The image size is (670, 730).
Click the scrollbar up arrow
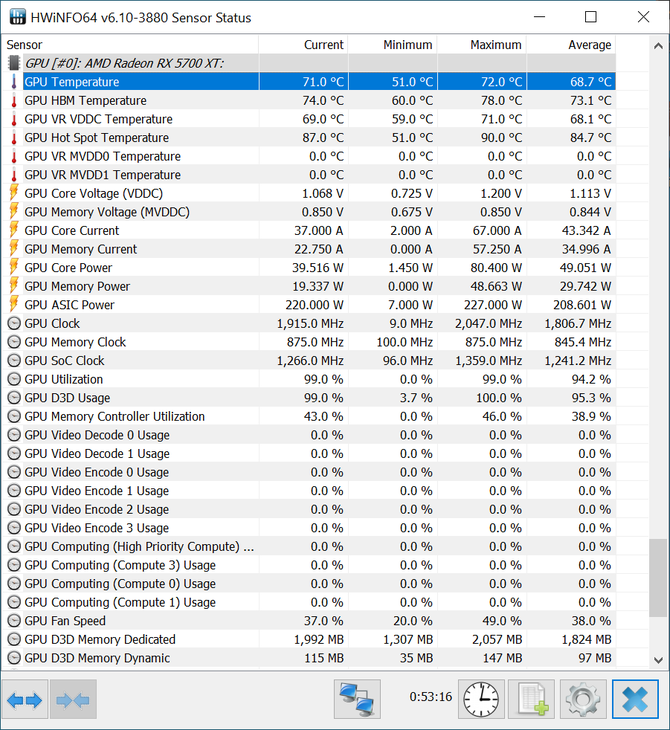coord(658,46)
